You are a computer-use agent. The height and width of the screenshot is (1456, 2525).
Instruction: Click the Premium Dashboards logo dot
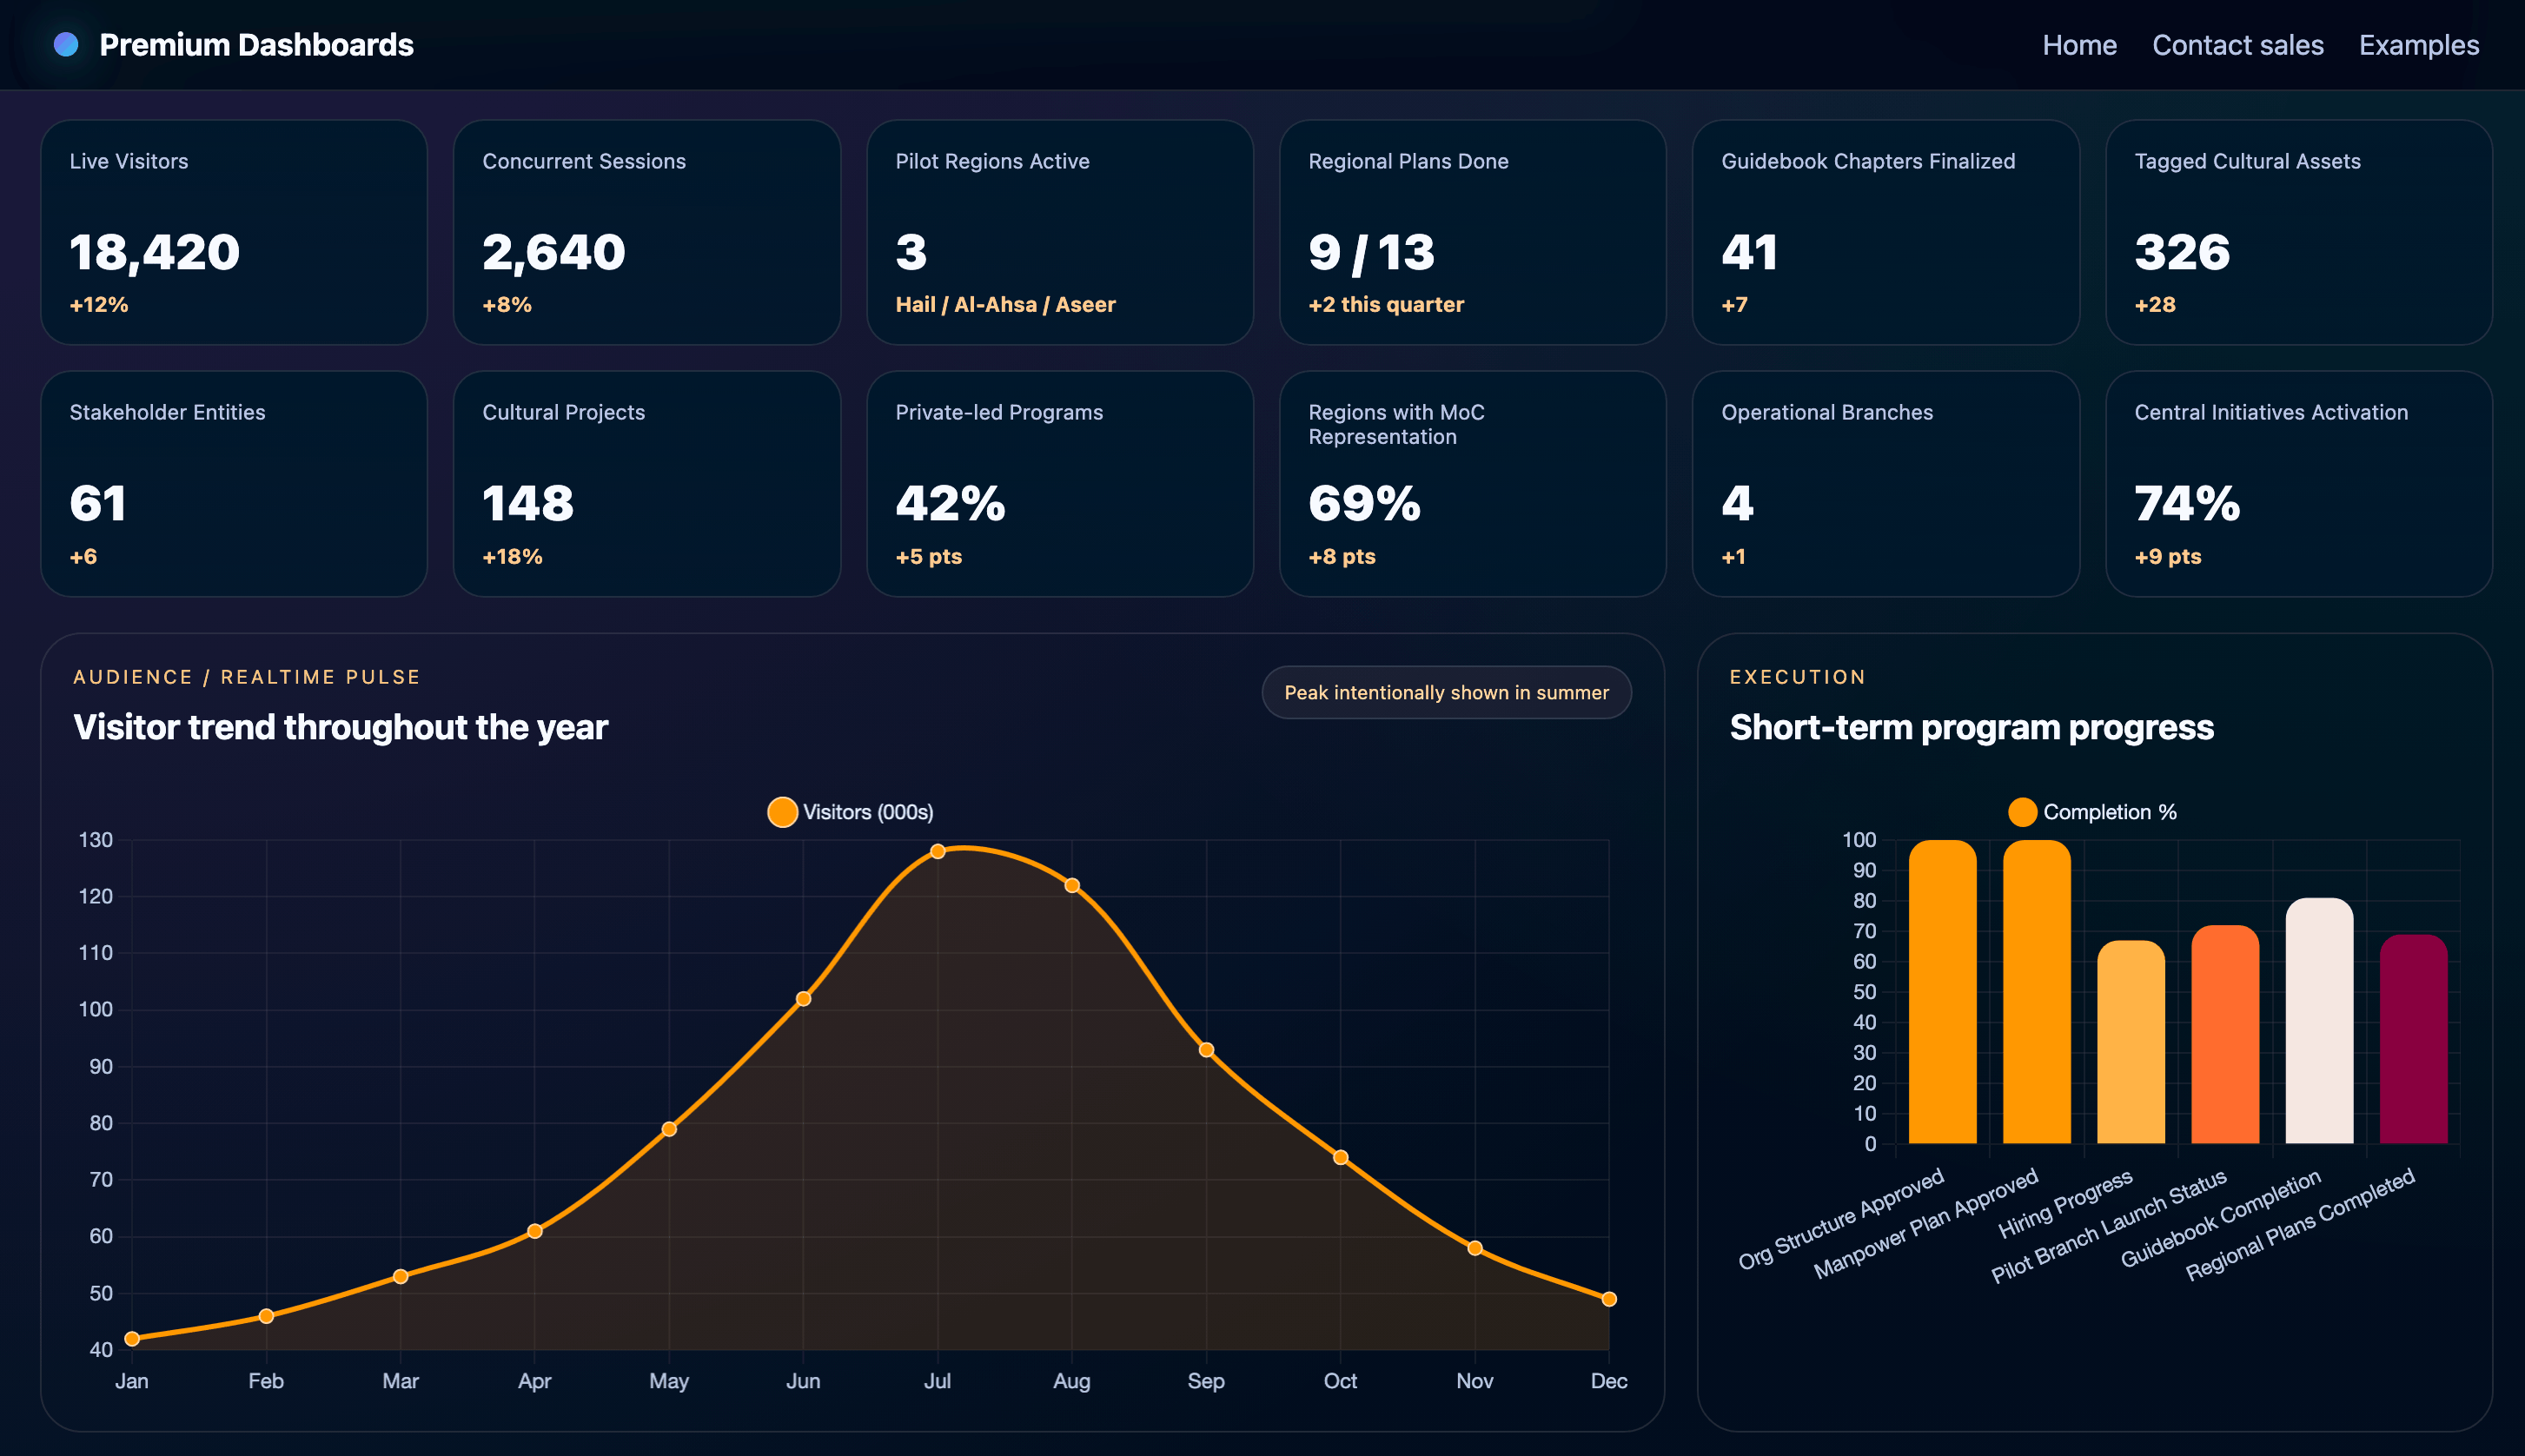[66, 44]
